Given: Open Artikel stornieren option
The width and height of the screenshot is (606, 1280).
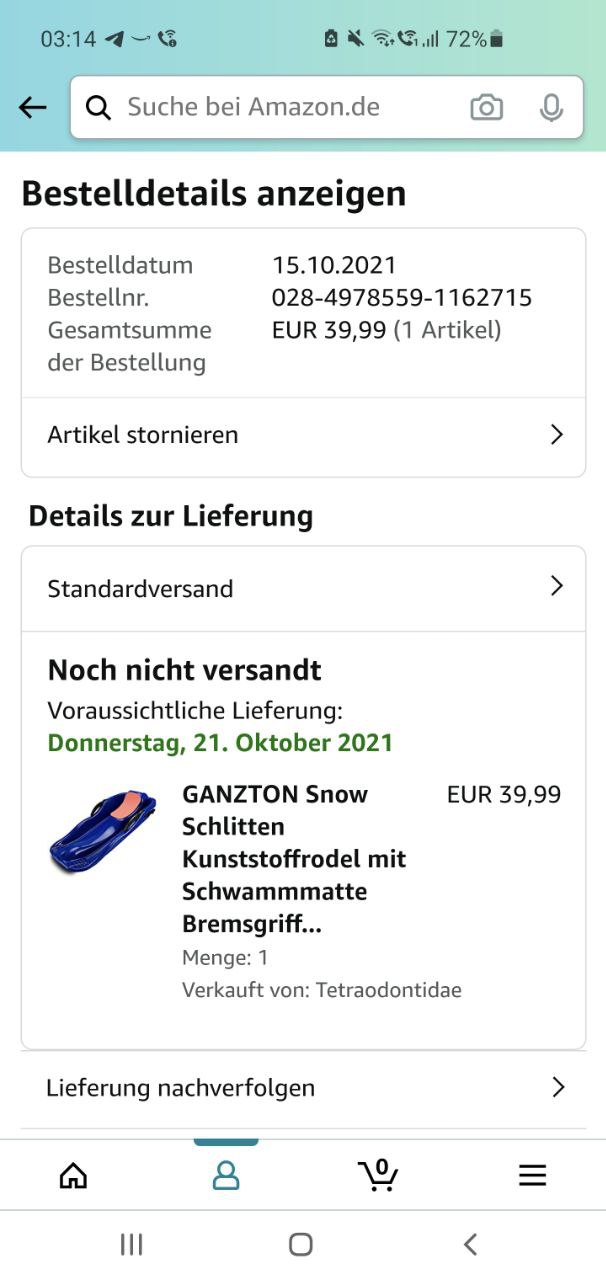Looking at the screenshot, I should pyautogui.click(x=143, y=435).
